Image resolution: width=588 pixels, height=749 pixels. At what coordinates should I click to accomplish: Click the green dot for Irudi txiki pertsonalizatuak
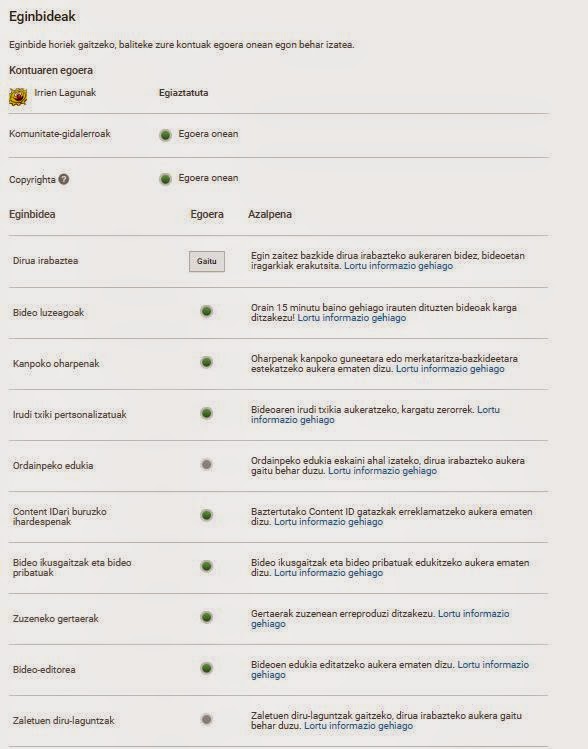tap(206, 413)
